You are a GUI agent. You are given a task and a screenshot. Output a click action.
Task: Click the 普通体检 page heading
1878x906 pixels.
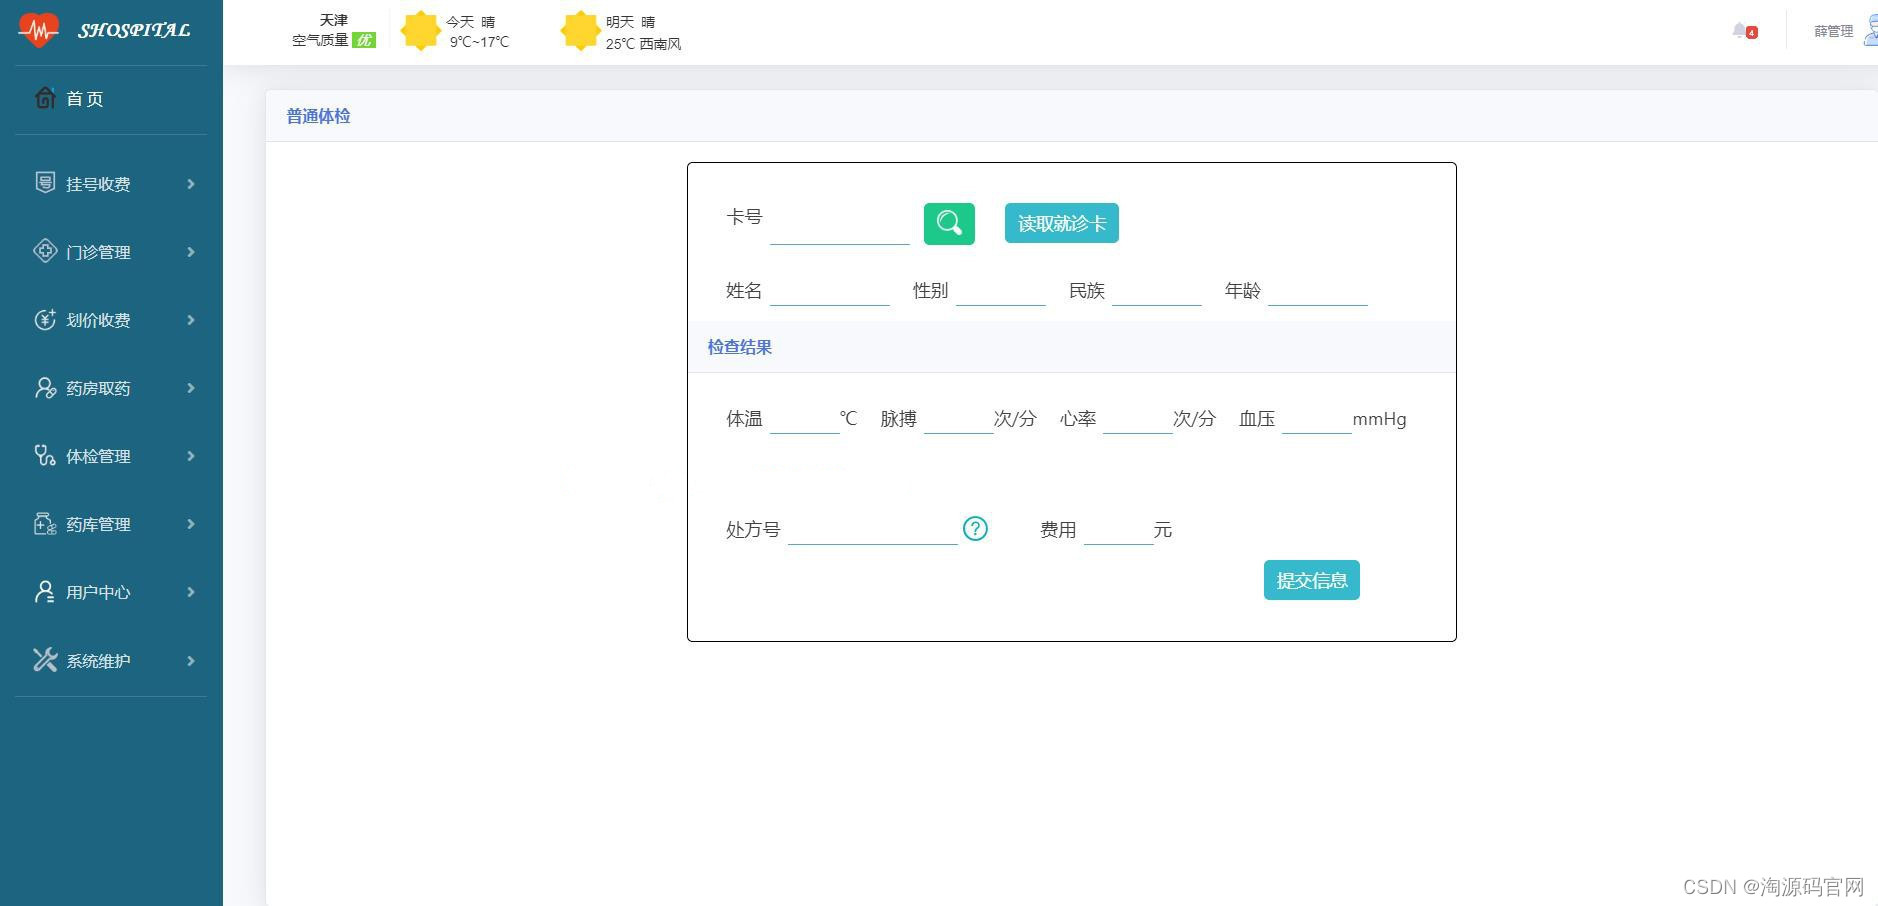tap(318, 116)
